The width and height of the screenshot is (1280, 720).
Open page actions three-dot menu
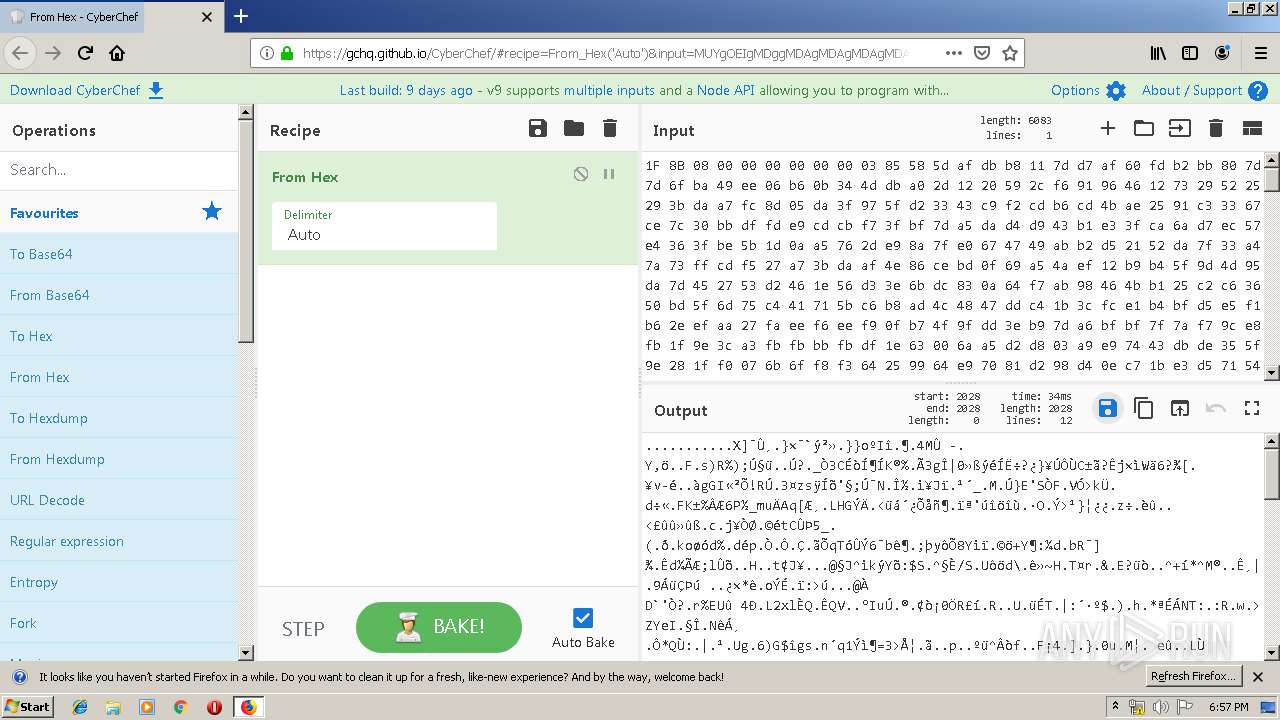[953, 53]
